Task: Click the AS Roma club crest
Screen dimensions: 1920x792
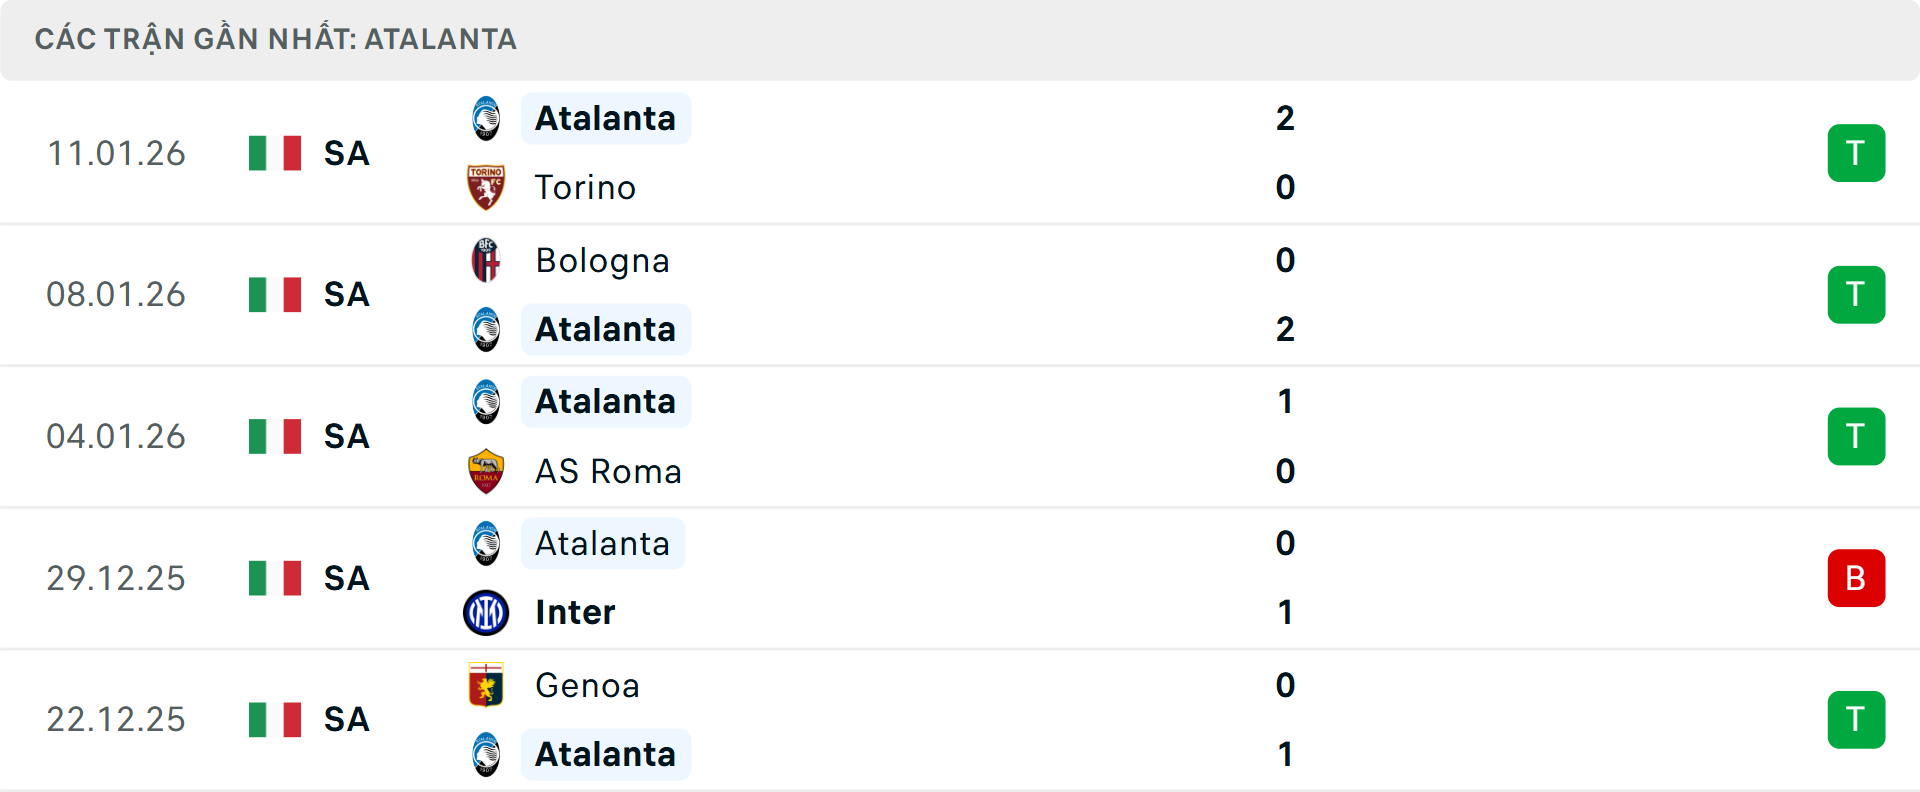Action: tap(486, 471)
